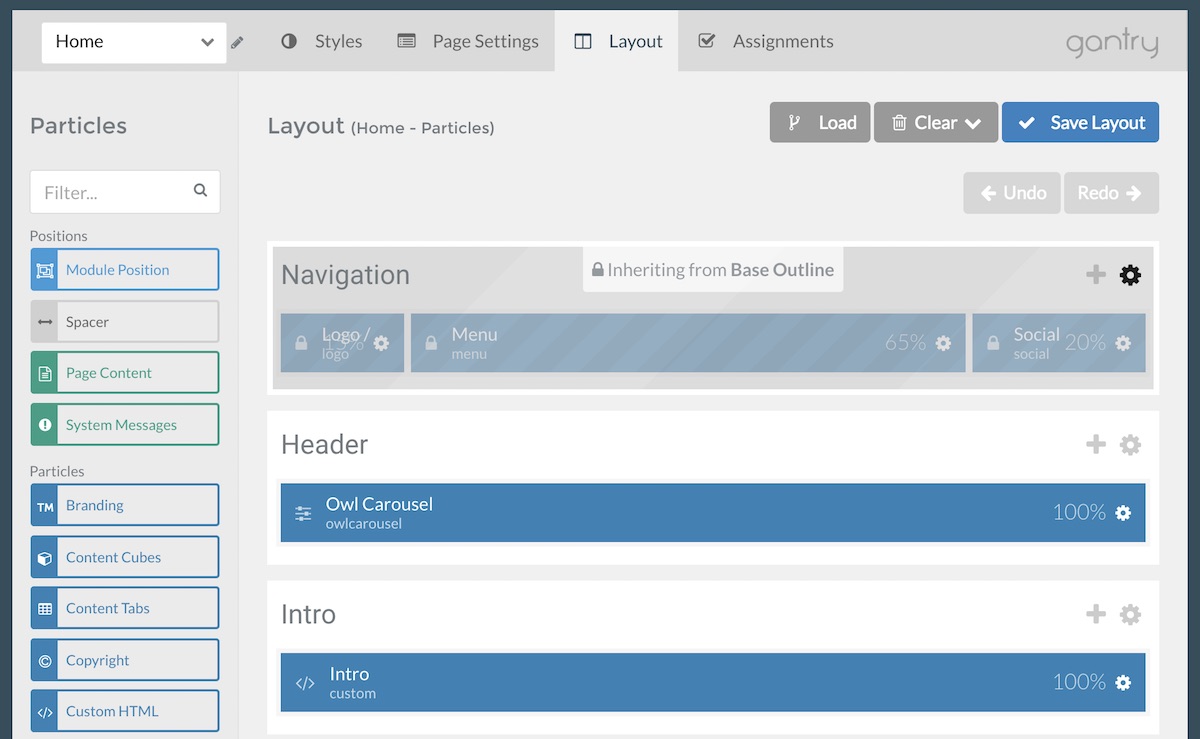Image resolution: width=1200 pixels, height=739 pixels.
Task: Open the Home outline dropdown
Action: (134, 42)
